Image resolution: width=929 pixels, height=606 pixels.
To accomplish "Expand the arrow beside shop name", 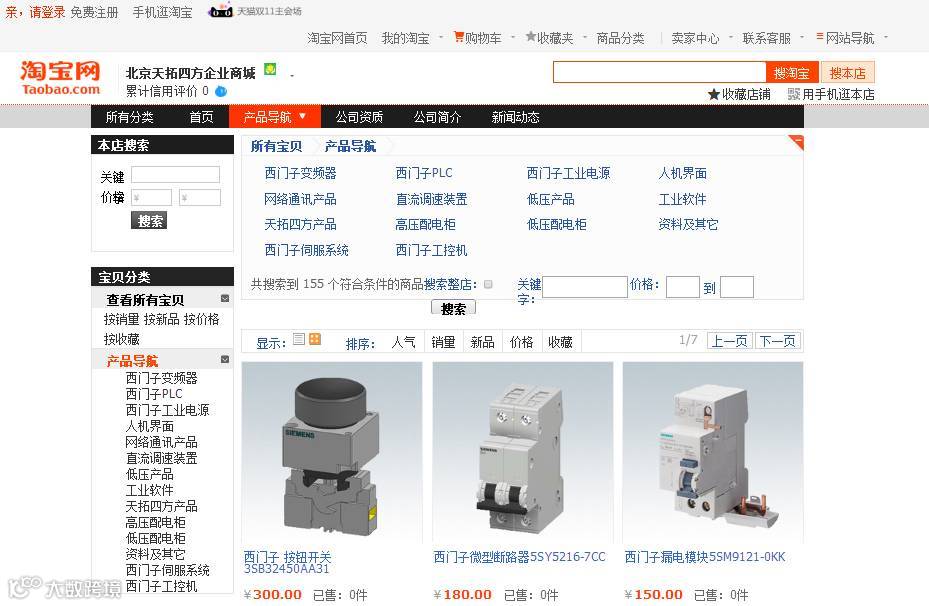I will [x=291, y=76].
